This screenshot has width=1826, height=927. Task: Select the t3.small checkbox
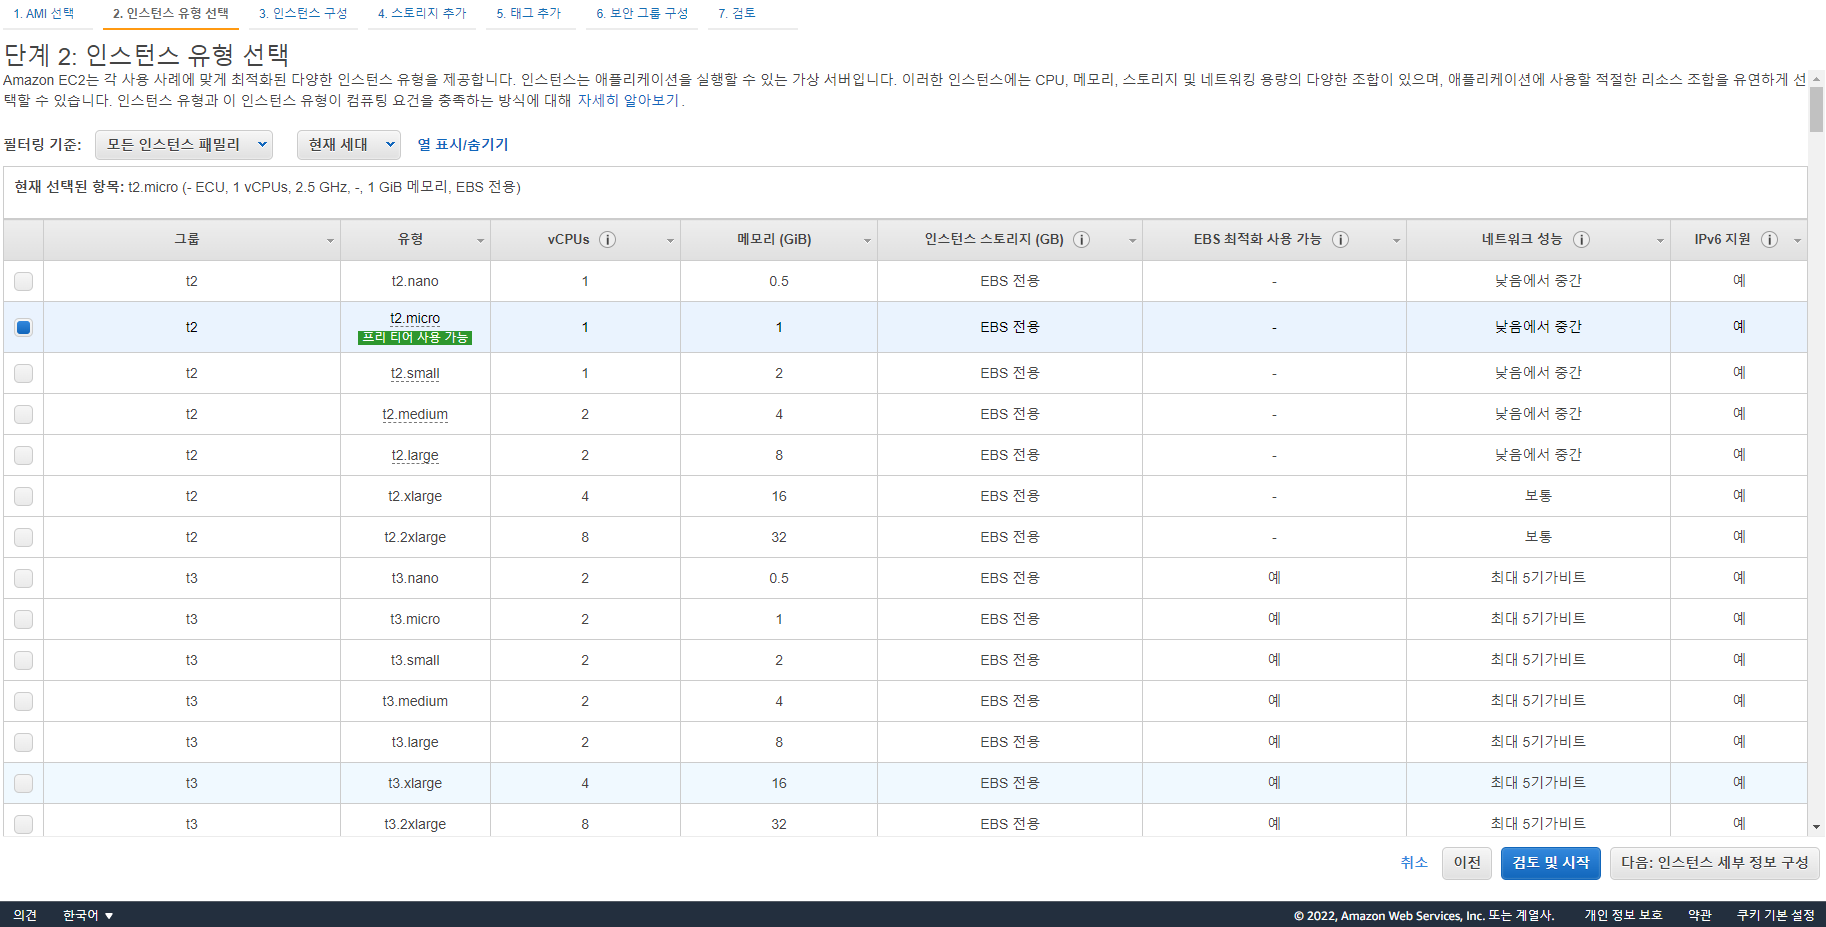coord(24,661)
